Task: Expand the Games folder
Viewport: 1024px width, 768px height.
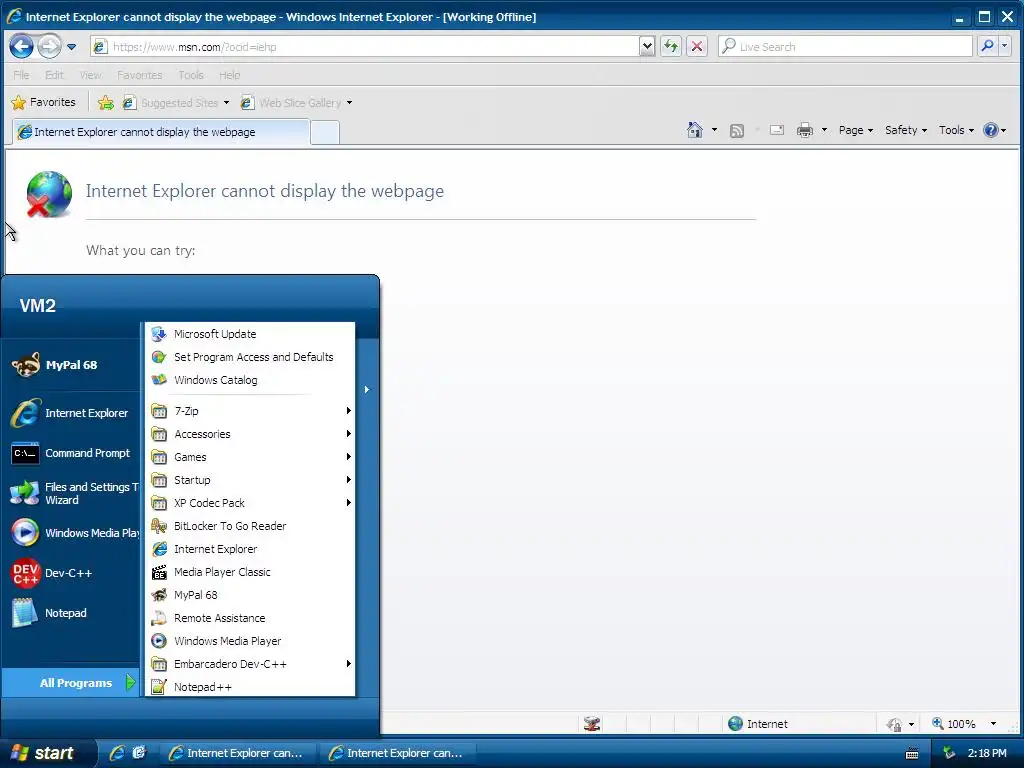Action: point(250,457)
